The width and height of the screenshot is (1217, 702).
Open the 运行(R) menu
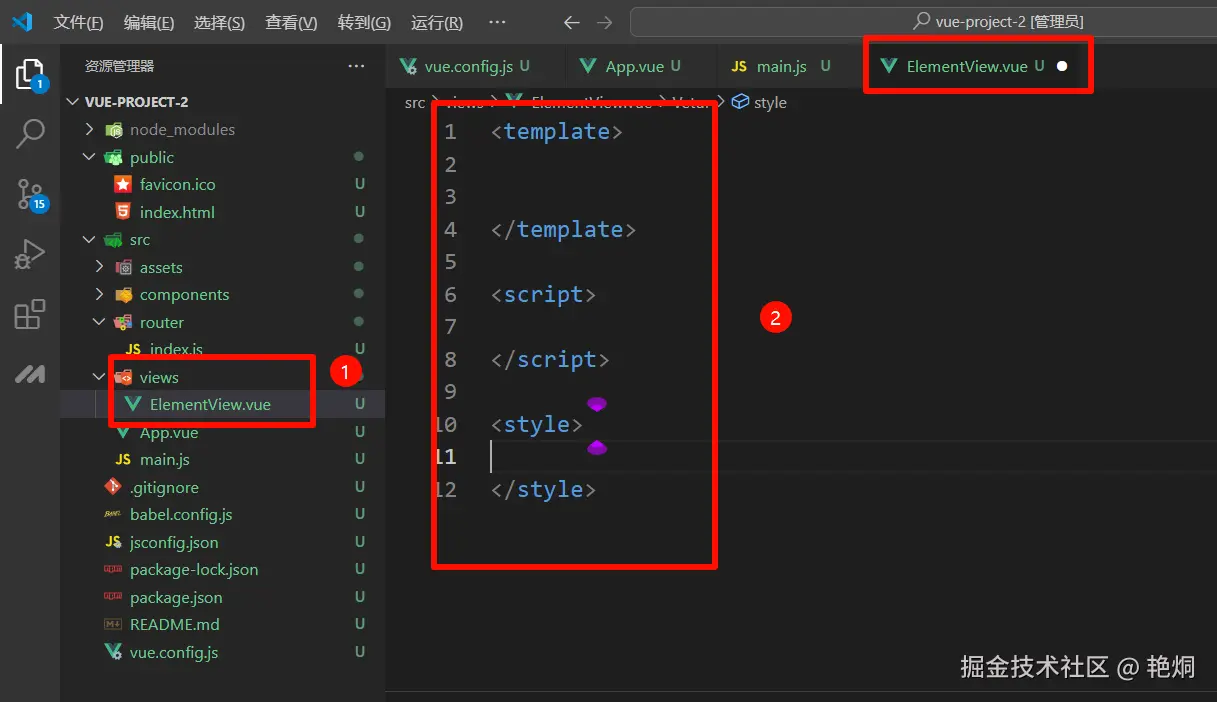(x=437, y=22)
